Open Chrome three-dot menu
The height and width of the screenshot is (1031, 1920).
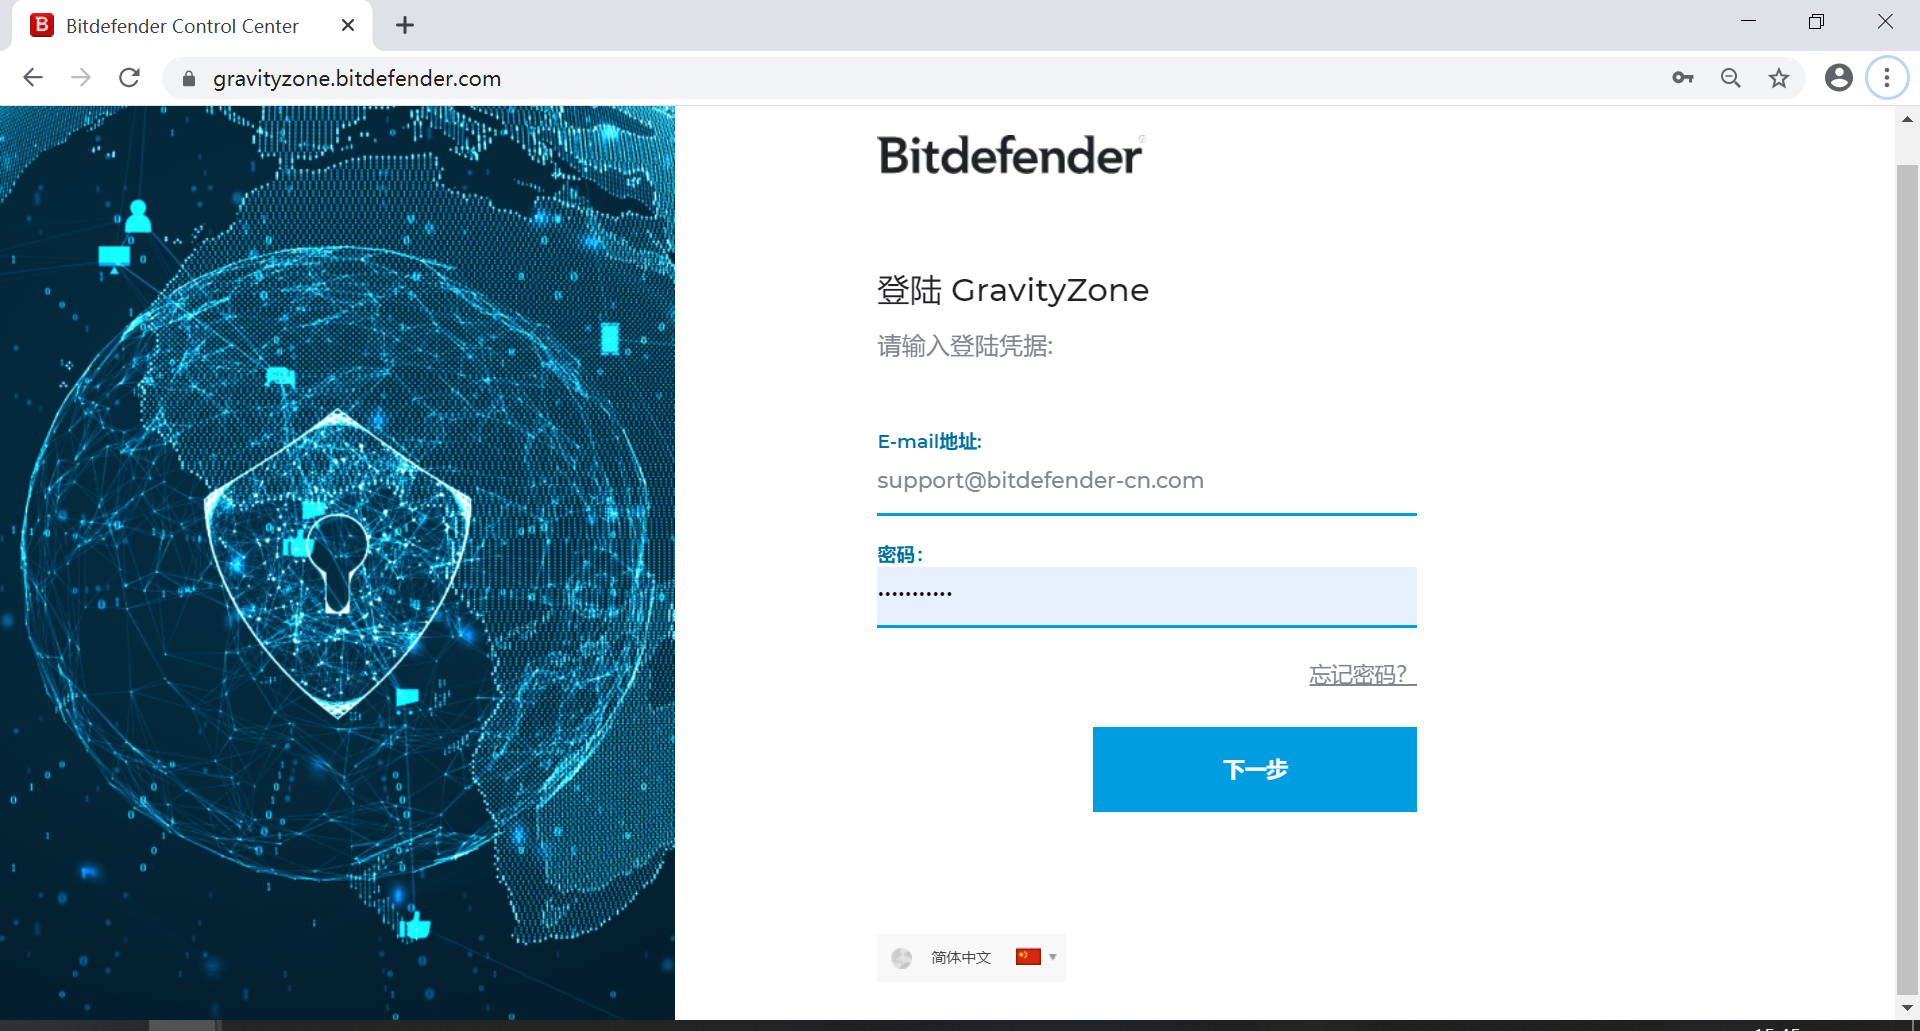coord(1887,78)
